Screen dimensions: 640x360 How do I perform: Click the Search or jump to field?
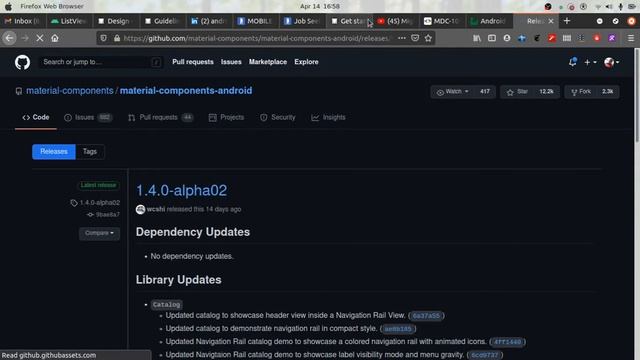pyautogui.click(x=101, y=62)
